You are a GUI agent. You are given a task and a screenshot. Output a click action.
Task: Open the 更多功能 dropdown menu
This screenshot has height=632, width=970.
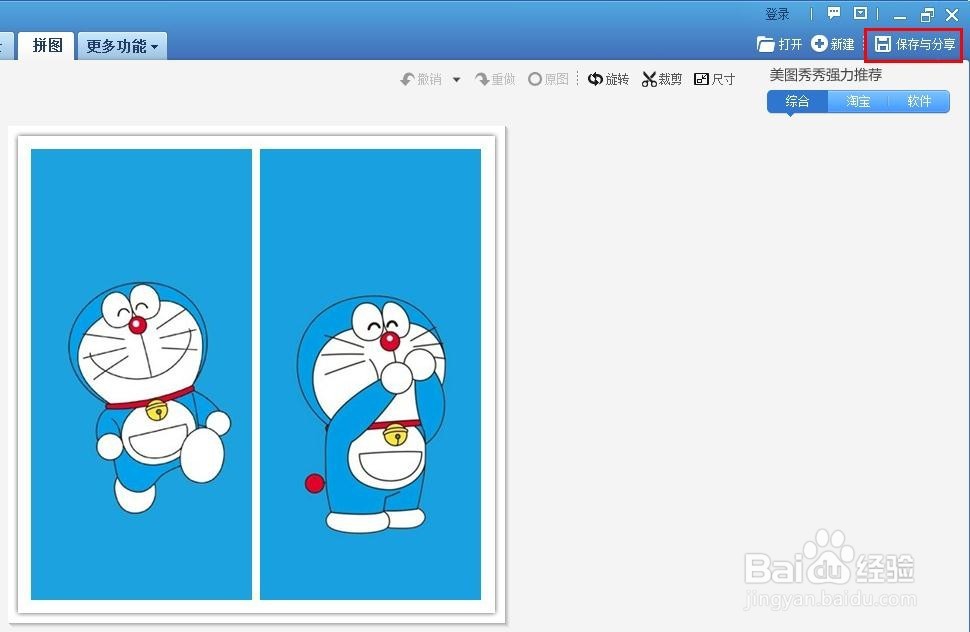pyautogui.click(x=122, y=46)
